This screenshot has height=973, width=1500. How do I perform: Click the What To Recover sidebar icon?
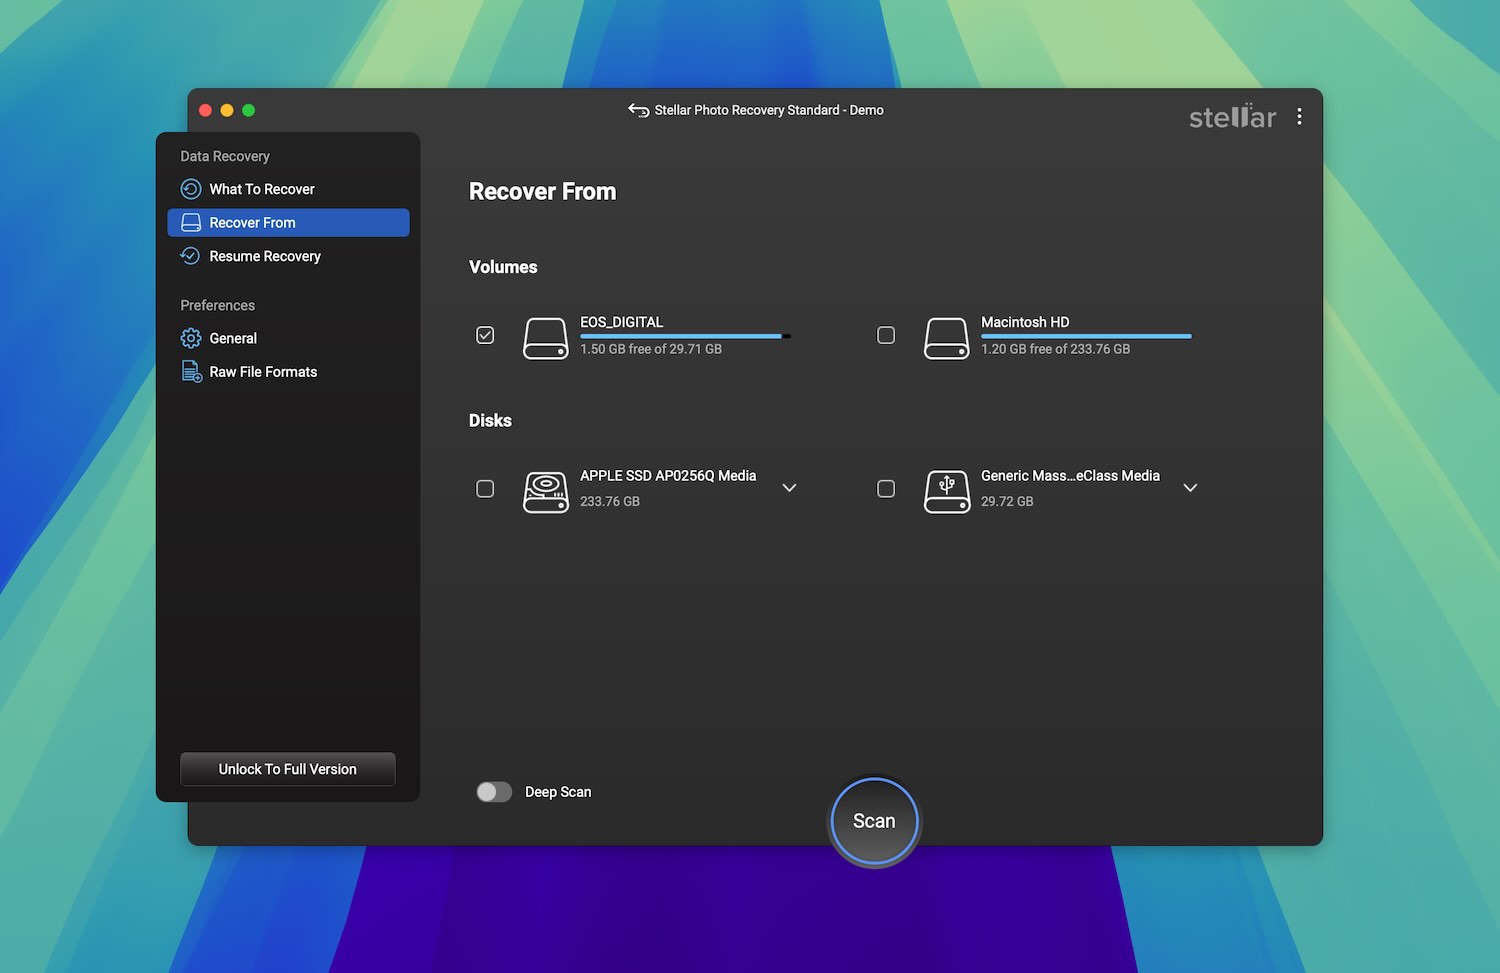pyautogui.click(x=190, y=189)
